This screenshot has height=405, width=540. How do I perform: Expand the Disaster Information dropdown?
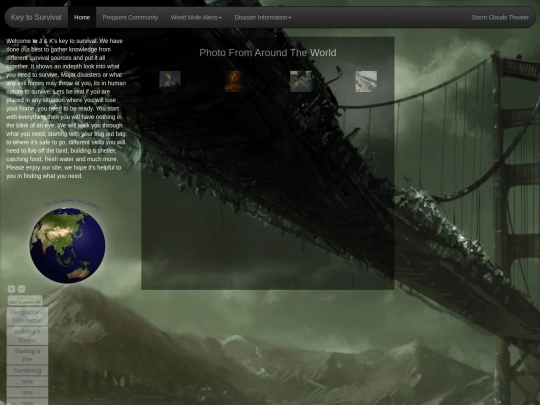(263, 17)
